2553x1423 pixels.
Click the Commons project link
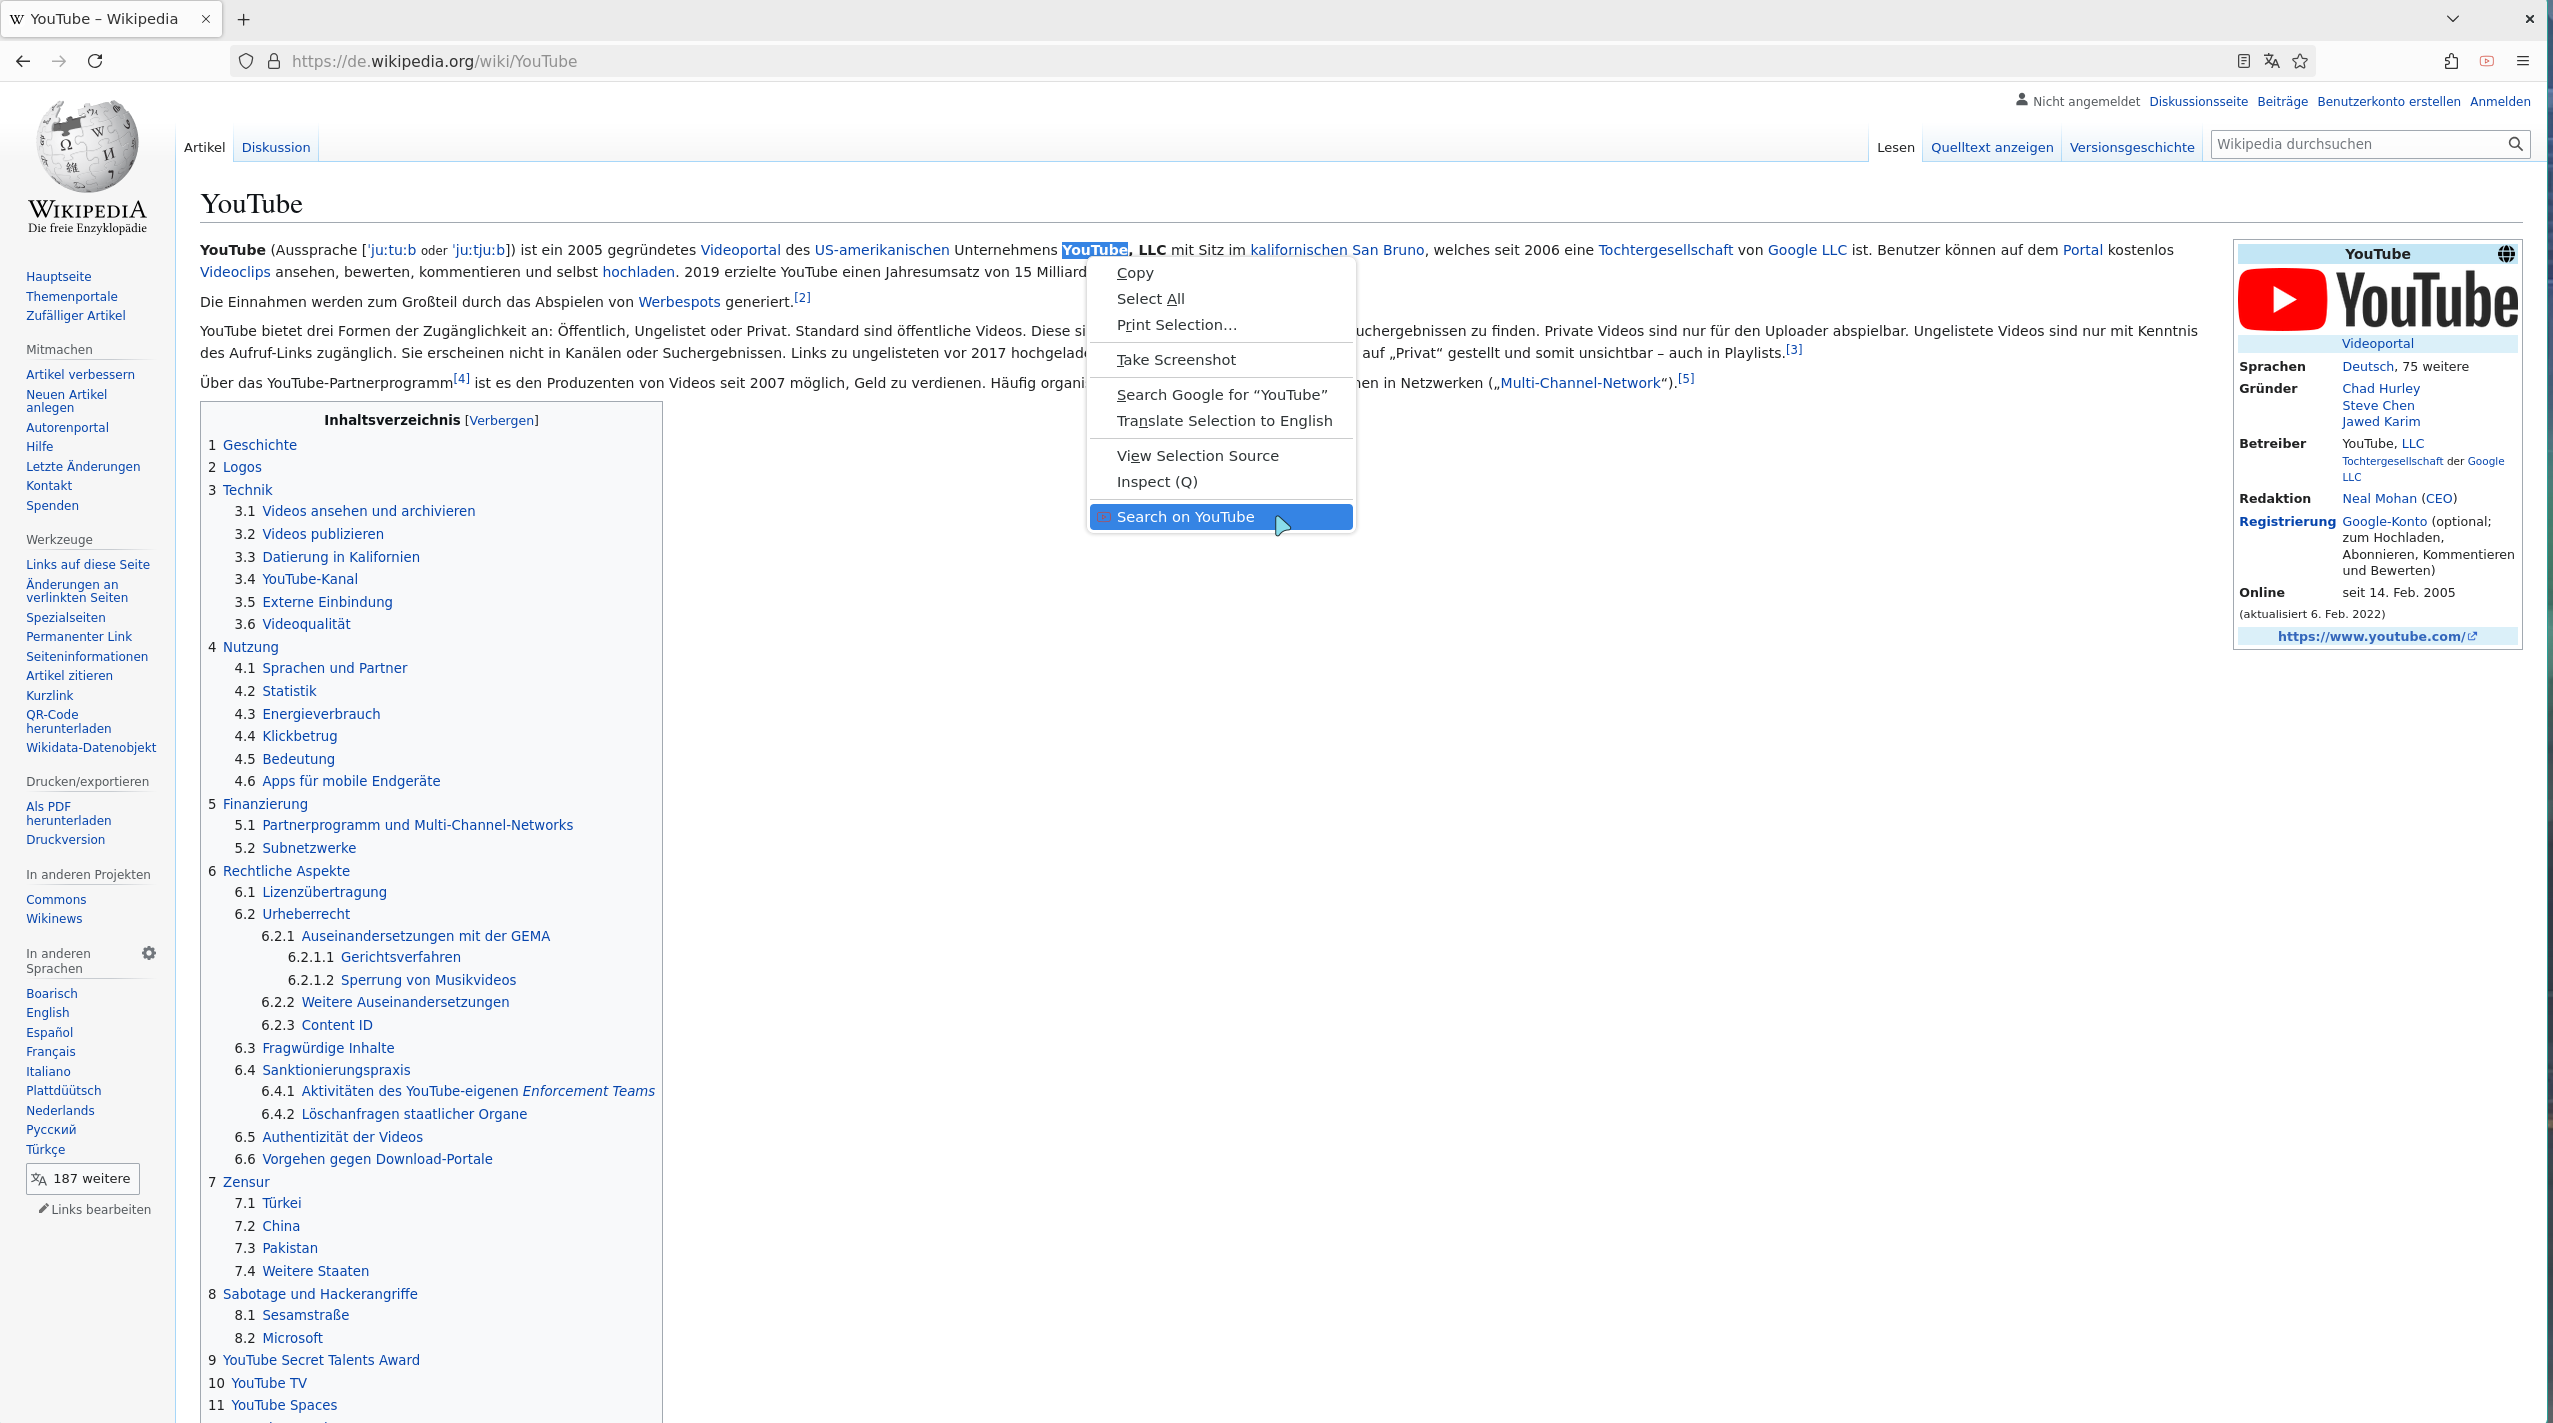(x=56, y=899)
